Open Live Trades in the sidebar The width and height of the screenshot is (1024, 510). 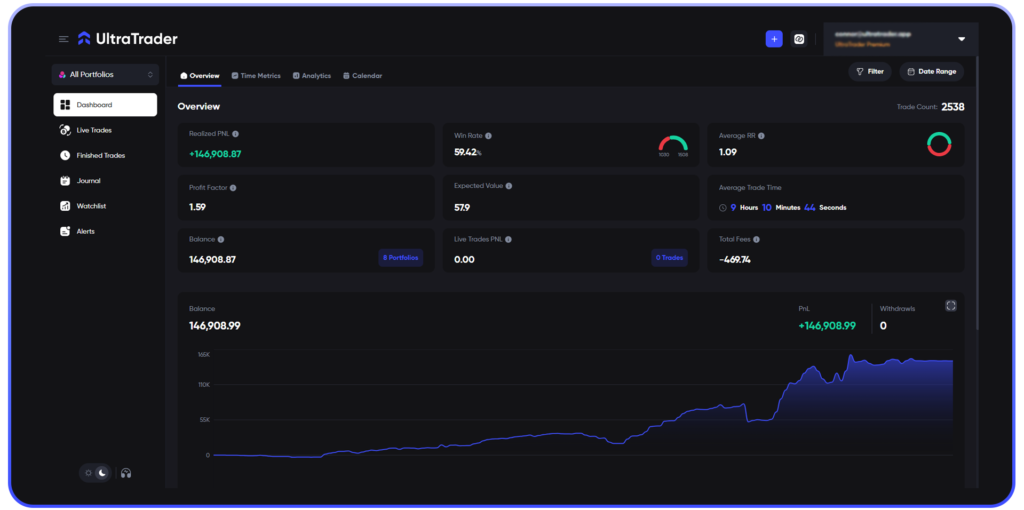(94, 130)
